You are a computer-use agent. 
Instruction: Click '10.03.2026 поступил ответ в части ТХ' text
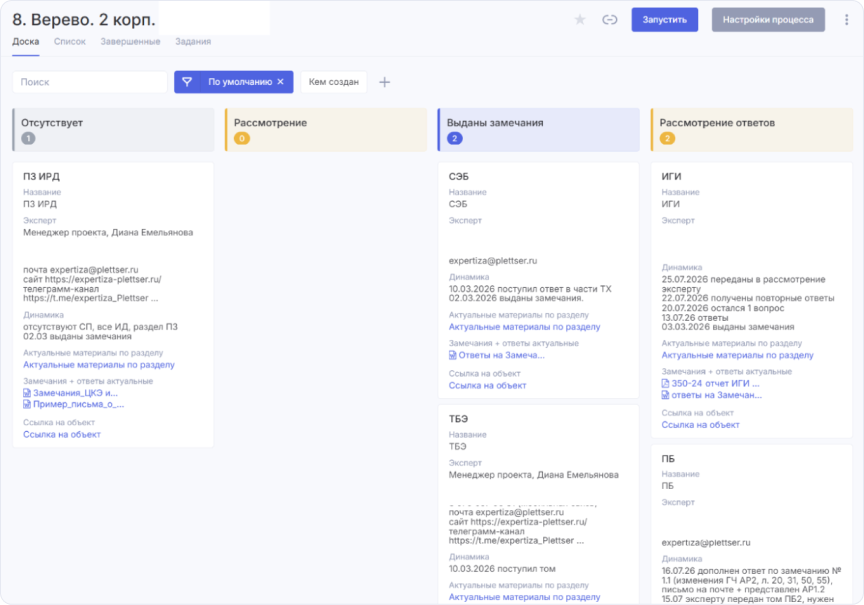530,289
